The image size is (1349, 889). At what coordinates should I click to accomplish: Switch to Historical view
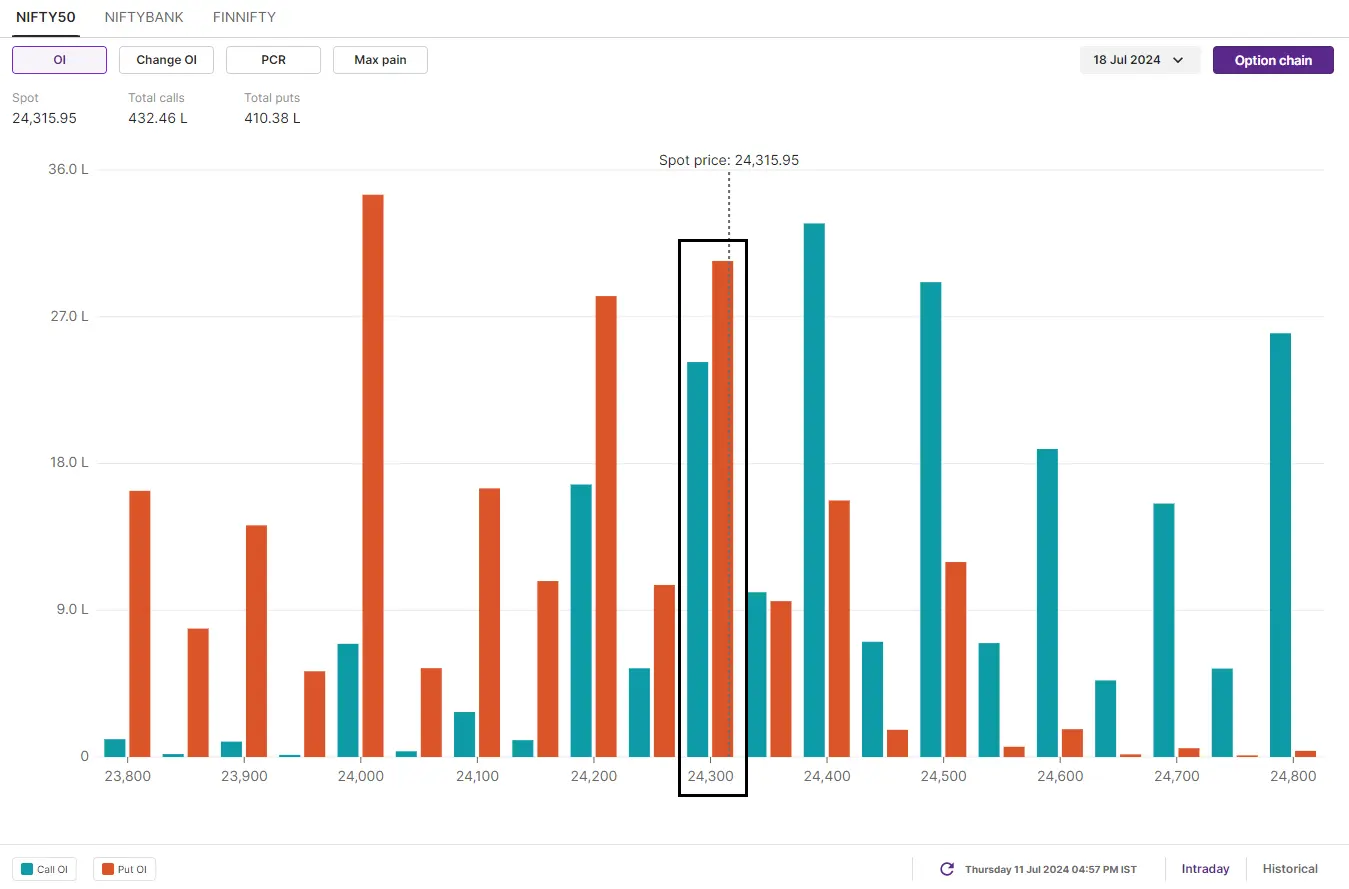(1290, 869)
